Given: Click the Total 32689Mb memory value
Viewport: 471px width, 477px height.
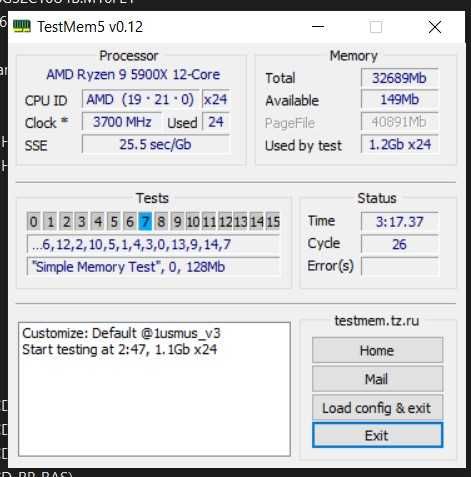Looking at the screenshot, I should (399, 78).
